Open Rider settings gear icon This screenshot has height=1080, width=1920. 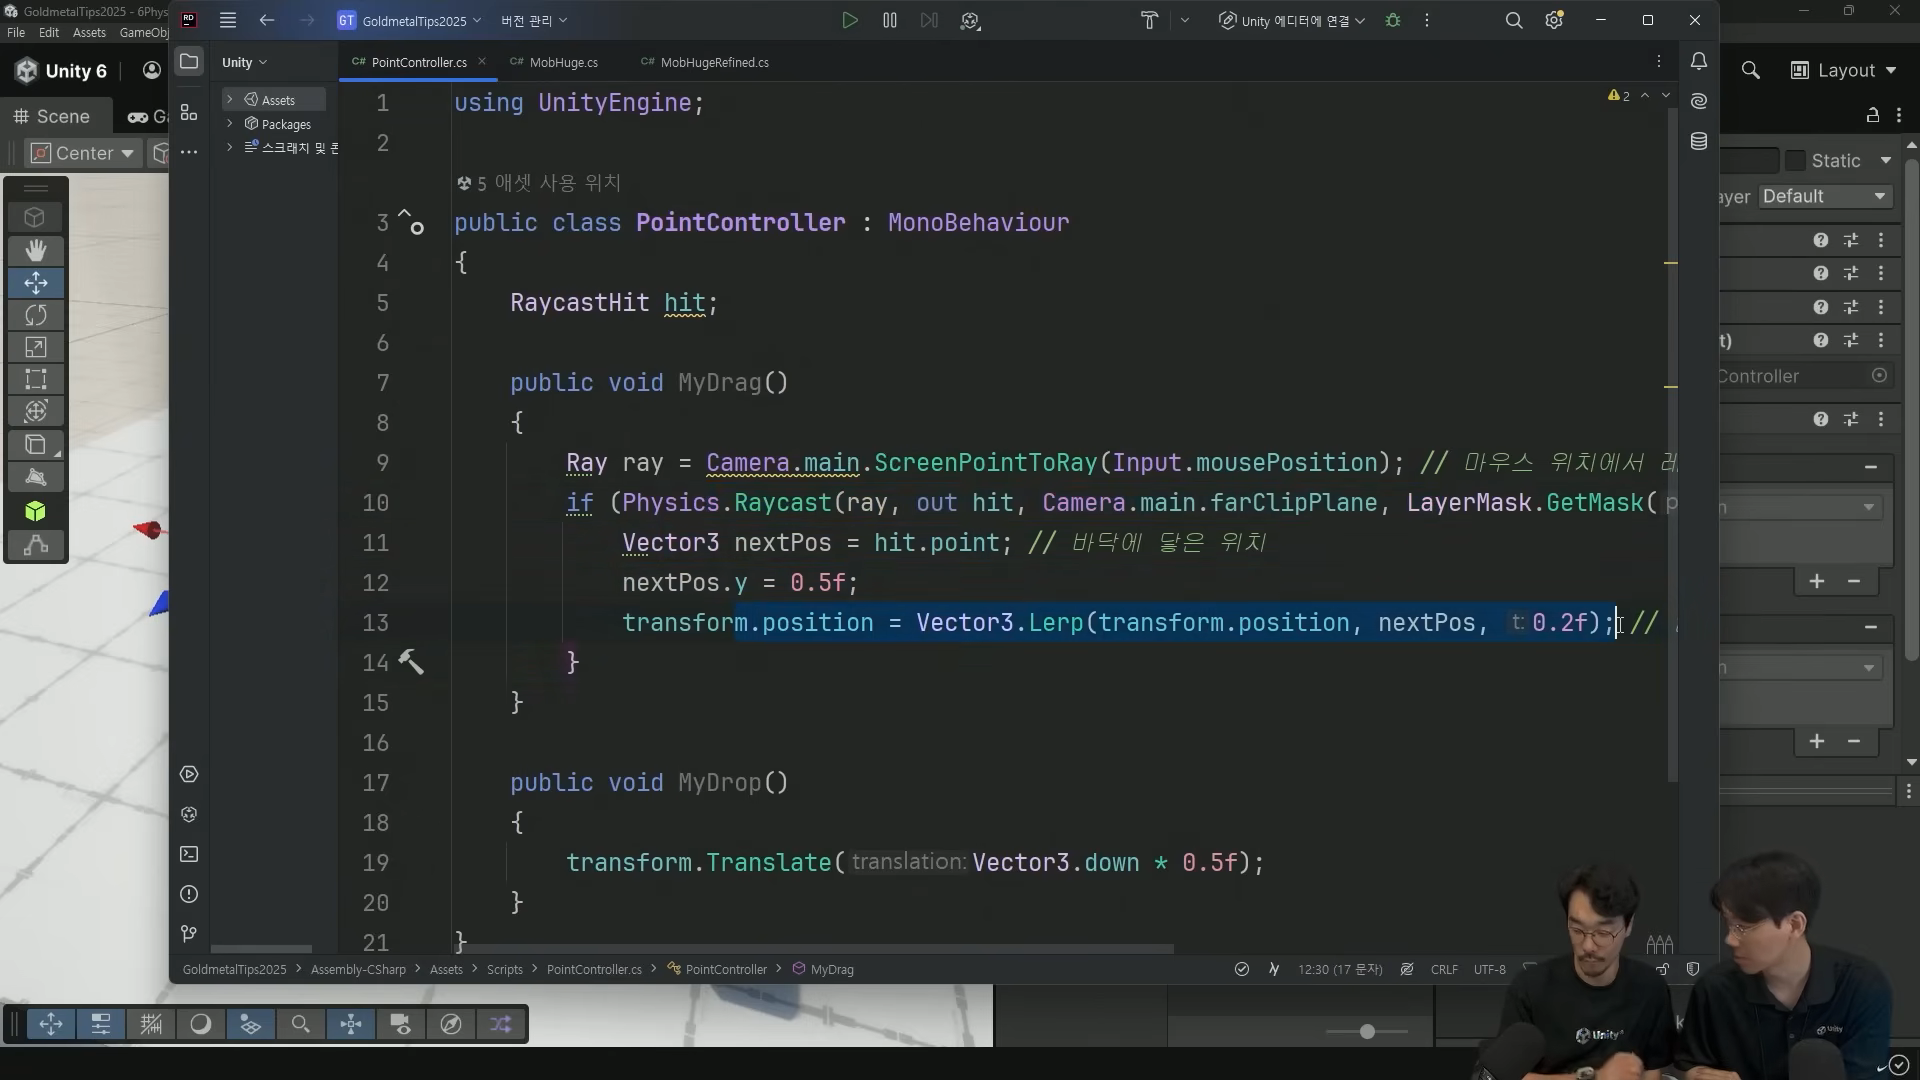[x=1553, y=20]
